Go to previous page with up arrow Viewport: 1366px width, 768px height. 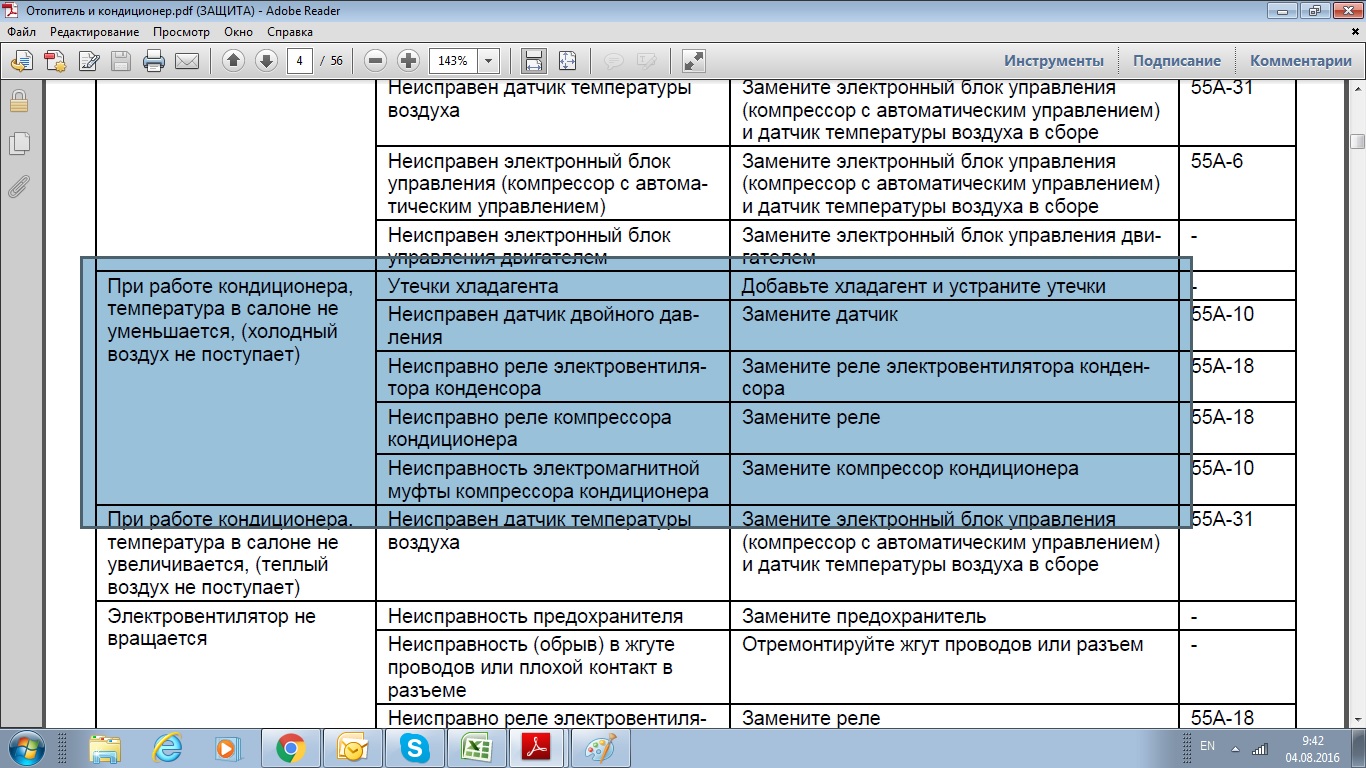point(233,61)
